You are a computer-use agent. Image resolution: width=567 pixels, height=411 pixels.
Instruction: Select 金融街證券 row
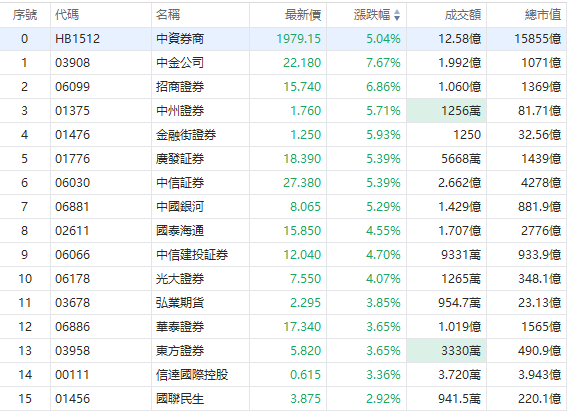tap(284, 135)
